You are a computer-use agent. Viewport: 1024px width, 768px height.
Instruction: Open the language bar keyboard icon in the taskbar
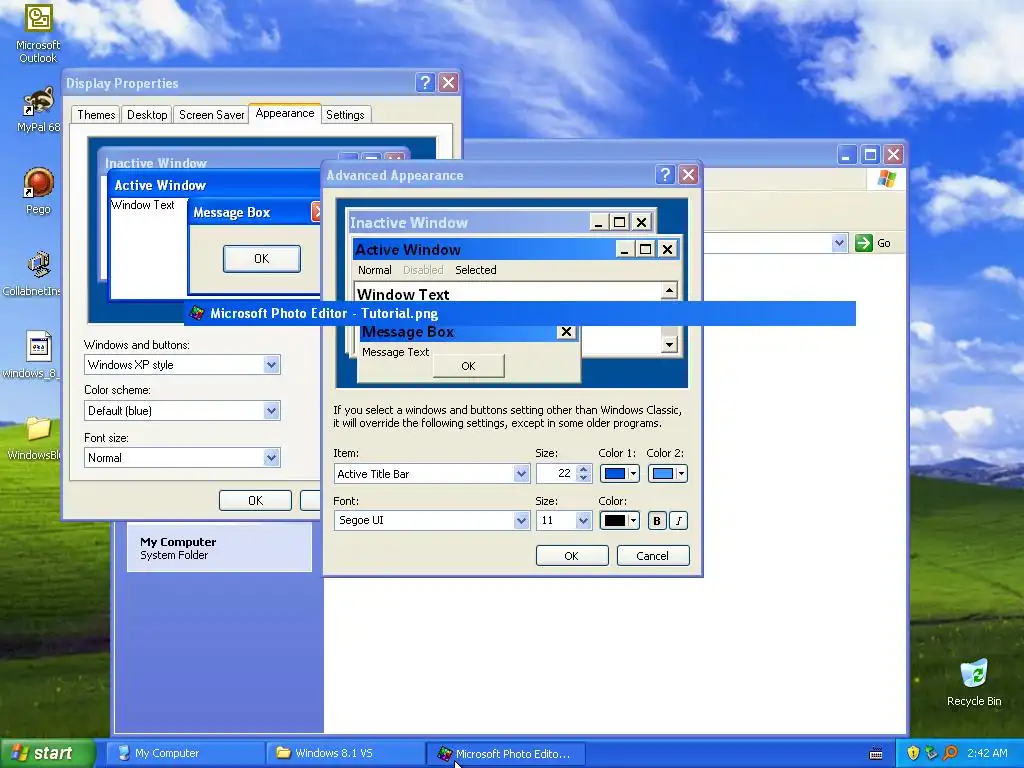pos(876,754)
